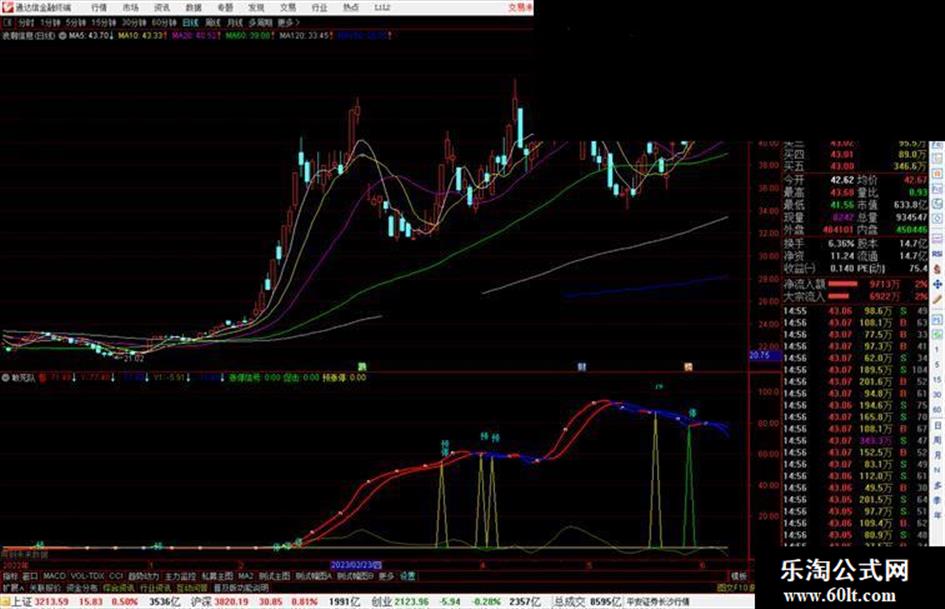Image resolution: width=945 pixels, height=609 pixels.
Task: Click the money bag icon in right sidebar
Action: [x=937, y=270]
